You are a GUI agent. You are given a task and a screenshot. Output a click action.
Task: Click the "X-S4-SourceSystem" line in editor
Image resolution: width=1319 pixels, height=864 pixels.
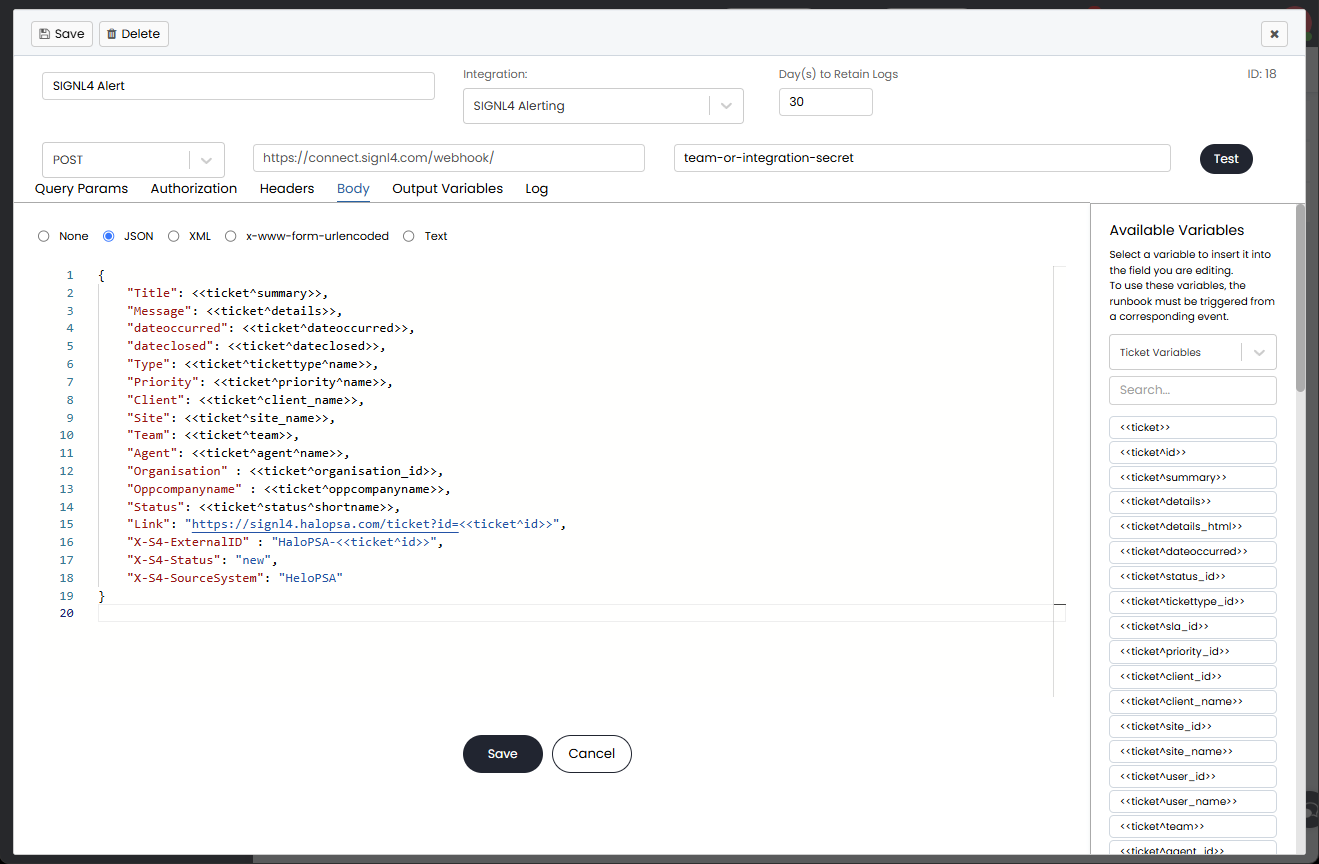tap(235, 578)
